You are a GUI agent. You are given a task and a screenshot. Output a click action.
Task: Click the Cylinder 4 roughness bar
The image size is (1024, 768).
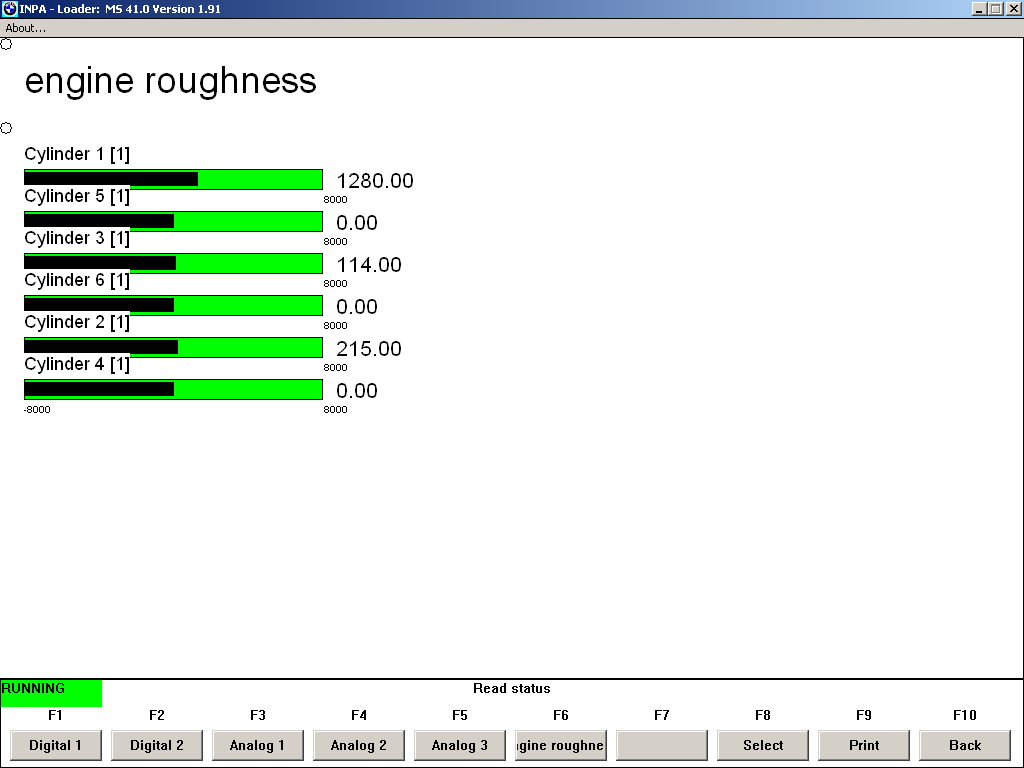point(173,389)
